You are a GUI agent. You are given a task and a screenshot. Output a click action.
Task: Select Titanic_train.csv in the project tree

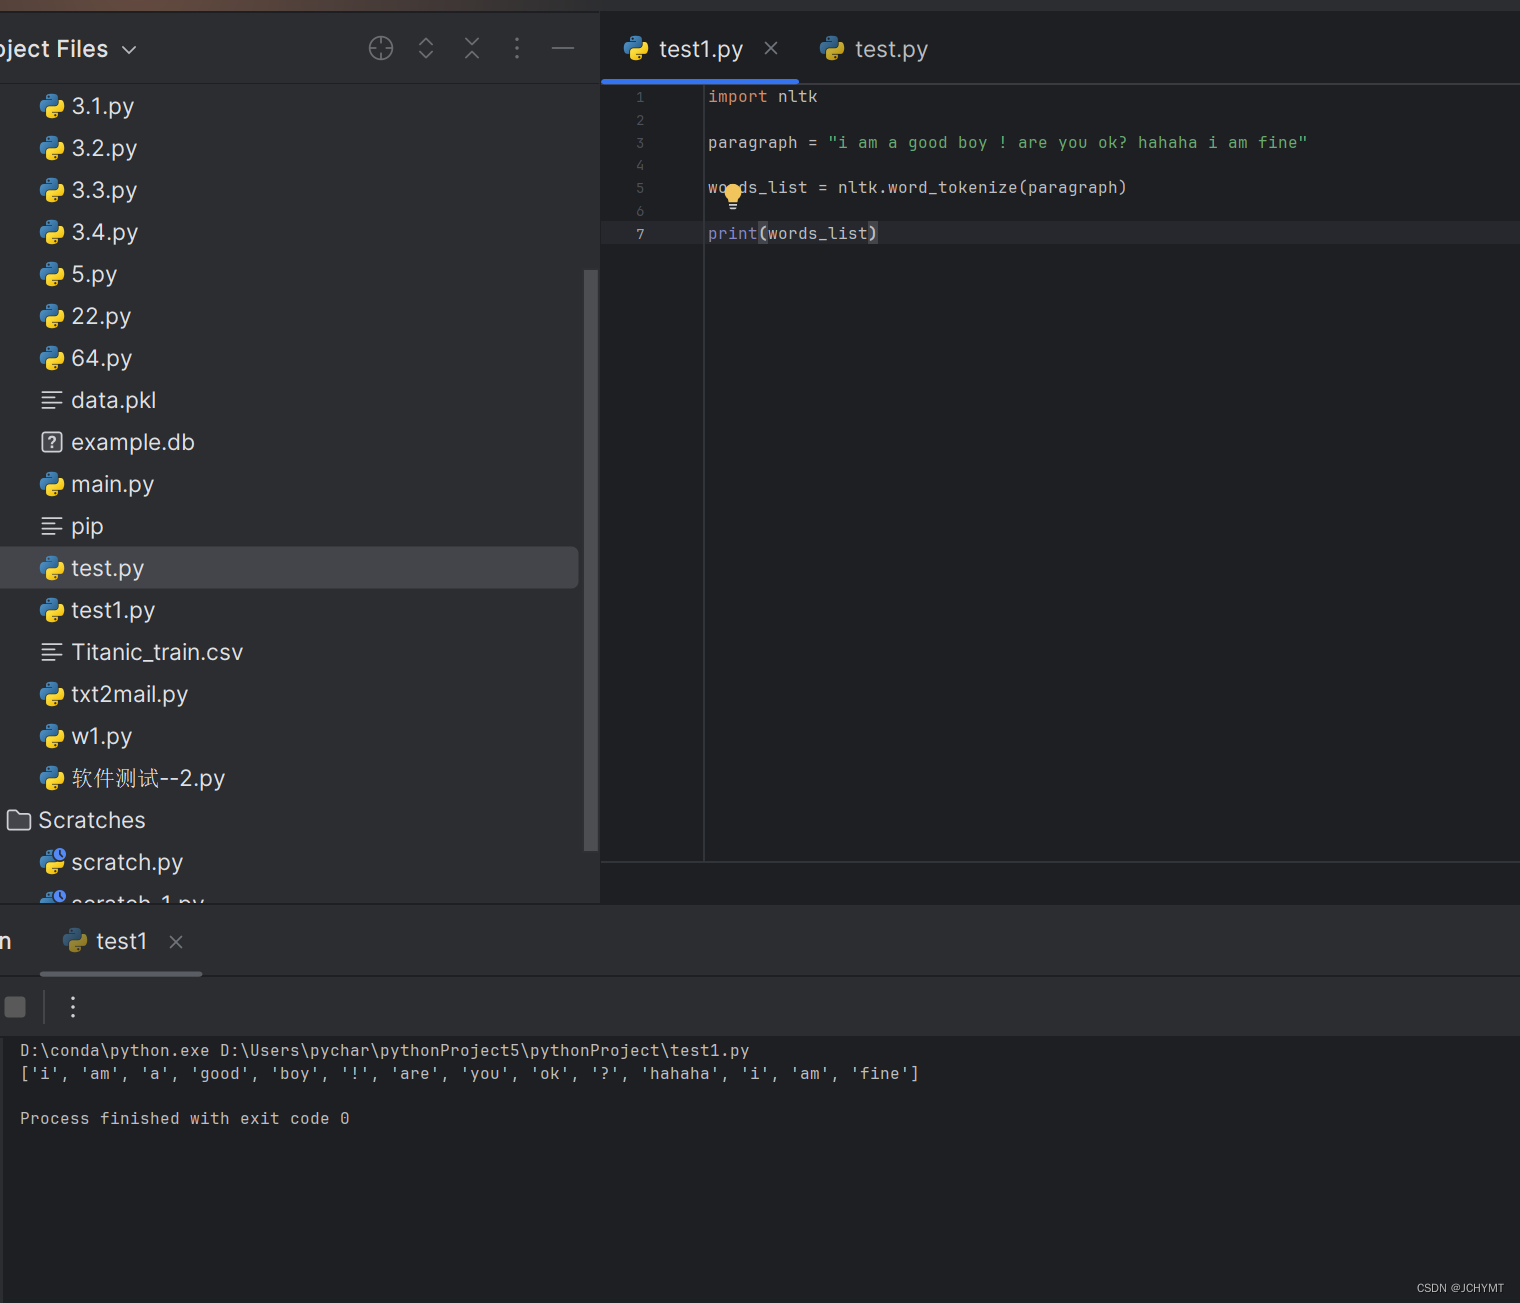click(157, 651)
